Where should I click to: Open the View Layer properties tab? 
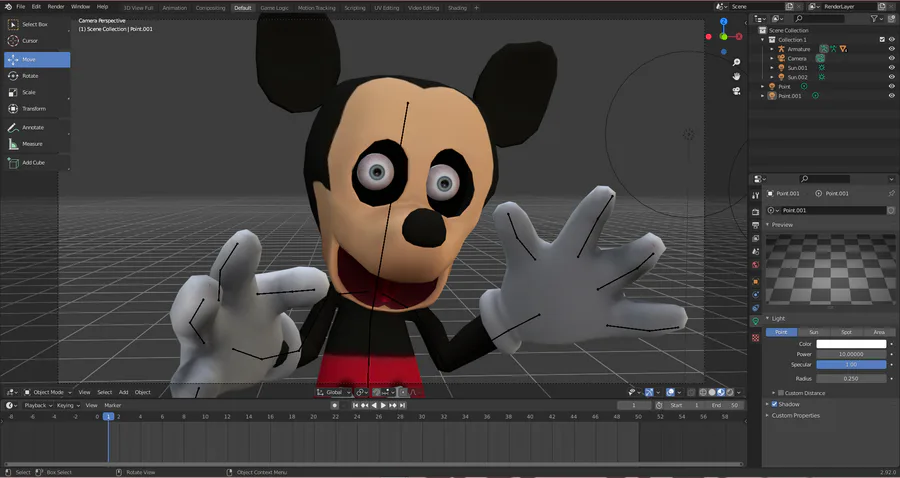coord(755,238)
